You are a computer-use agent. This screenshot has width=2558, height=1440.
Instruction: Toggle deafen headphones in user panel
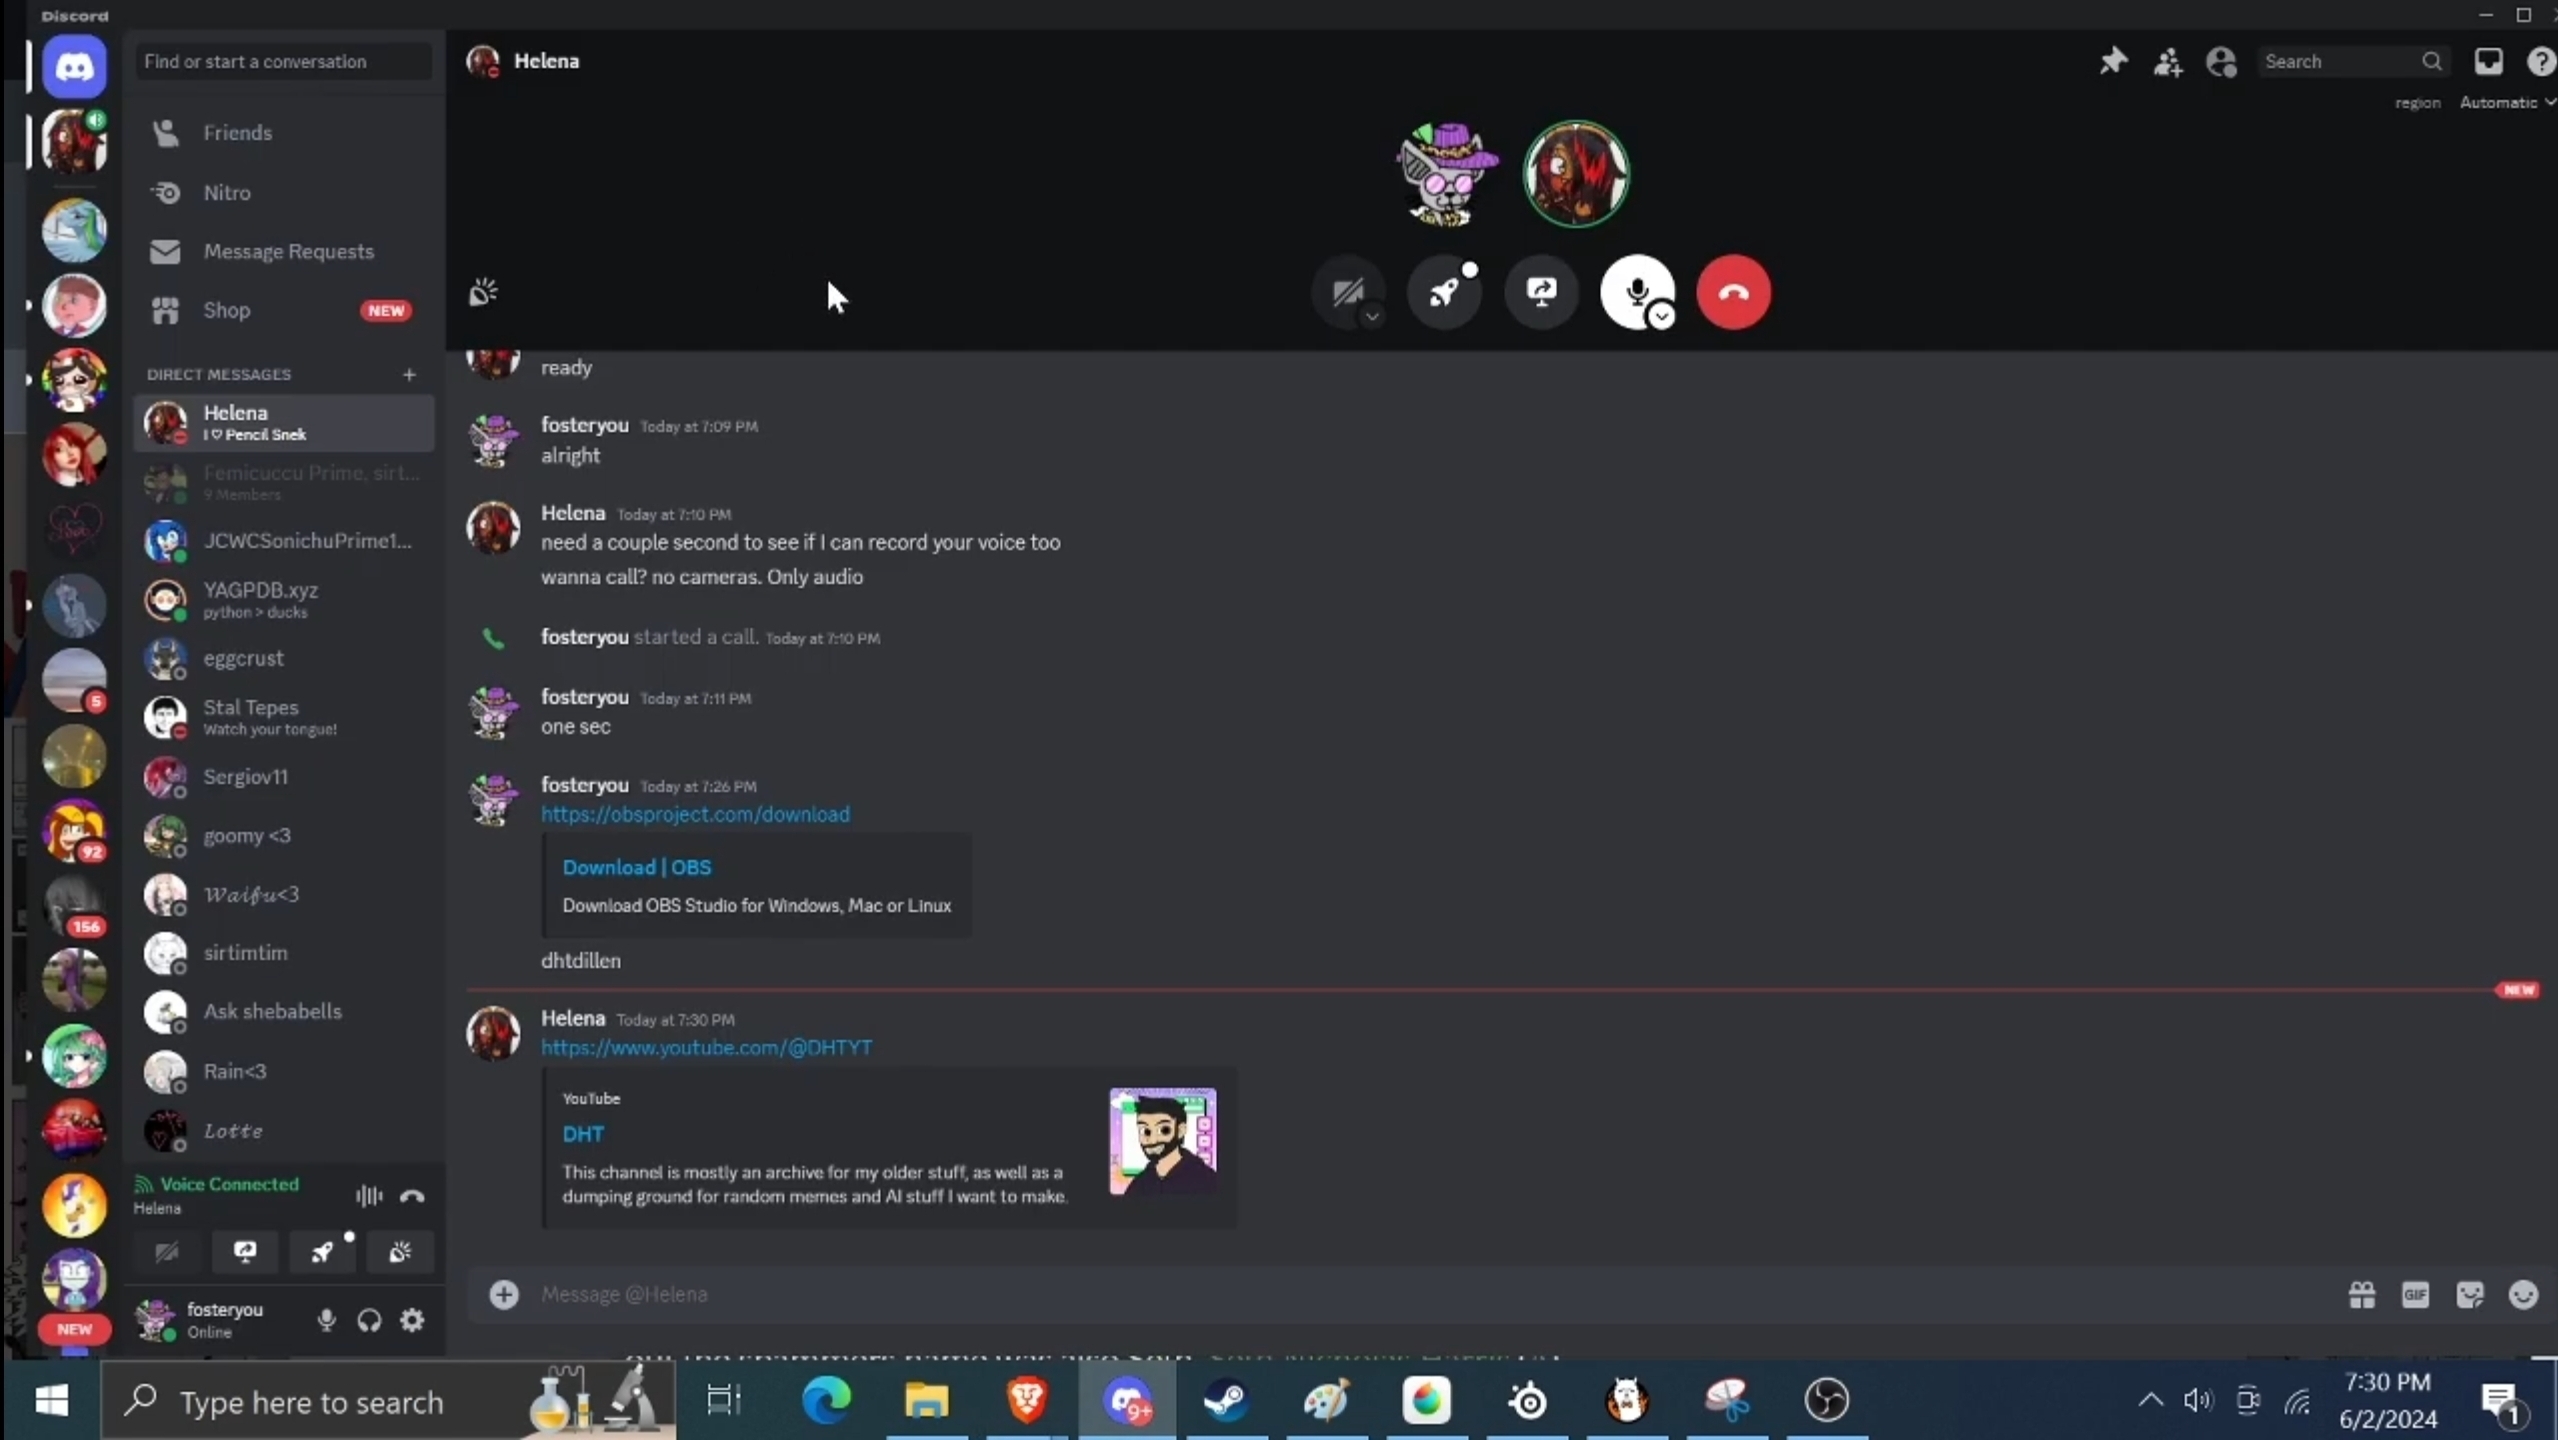click(369, 1320)
